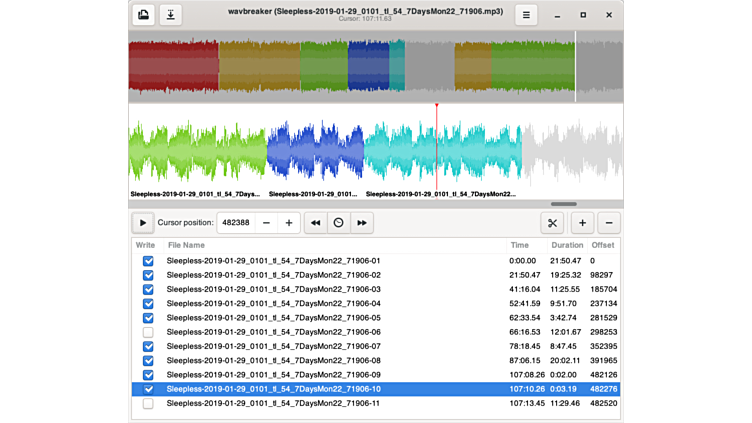
Task: Add a break with the plus button
Action: point(584,223)
